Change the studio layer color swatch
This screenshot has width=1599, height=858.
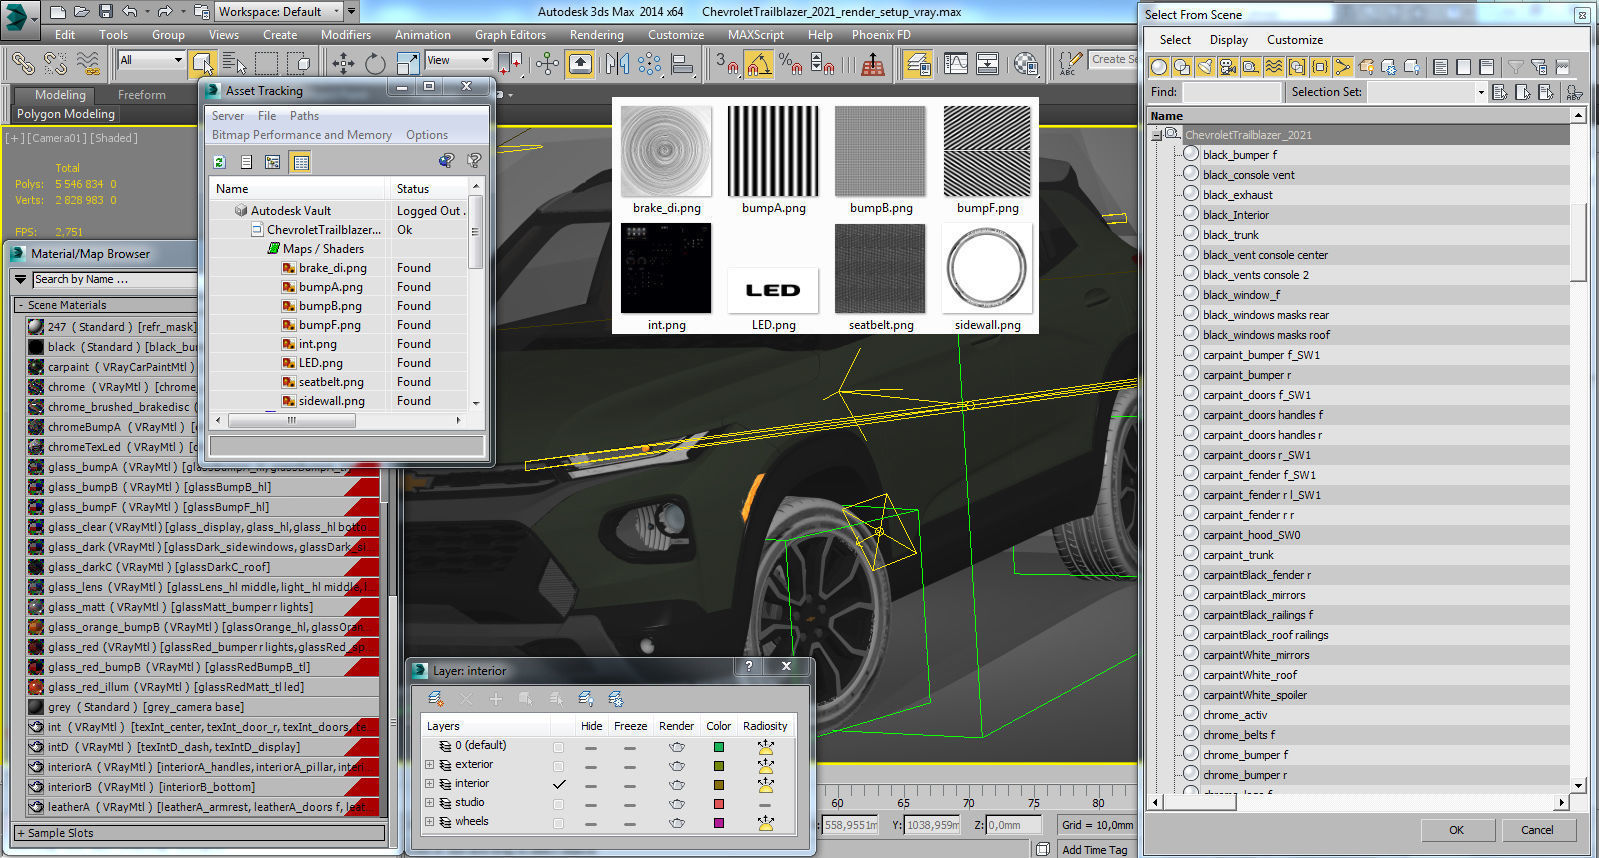(718, 804)
